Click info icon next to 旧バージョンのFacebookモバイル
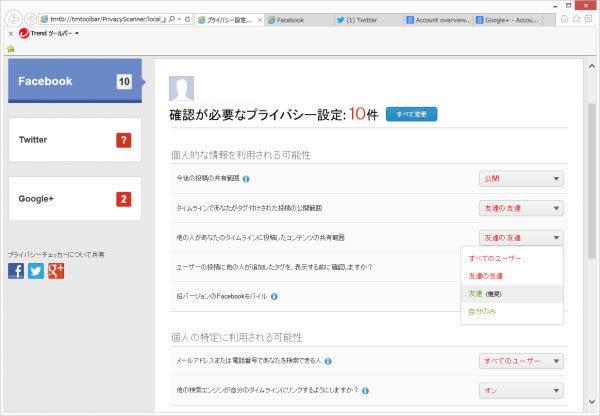600x416 pixels. click(274, 296)
